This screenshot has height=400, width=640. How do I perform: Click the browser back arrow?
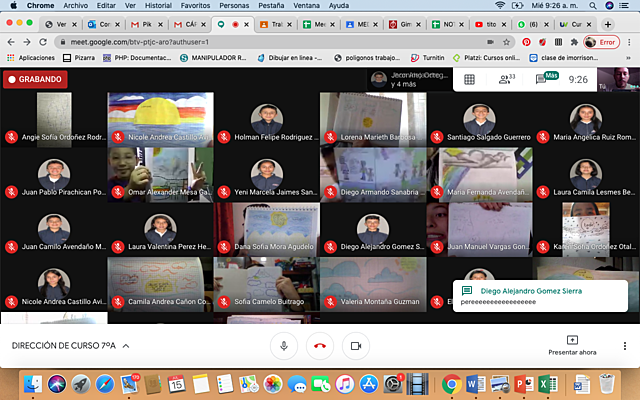pos(11,42)
